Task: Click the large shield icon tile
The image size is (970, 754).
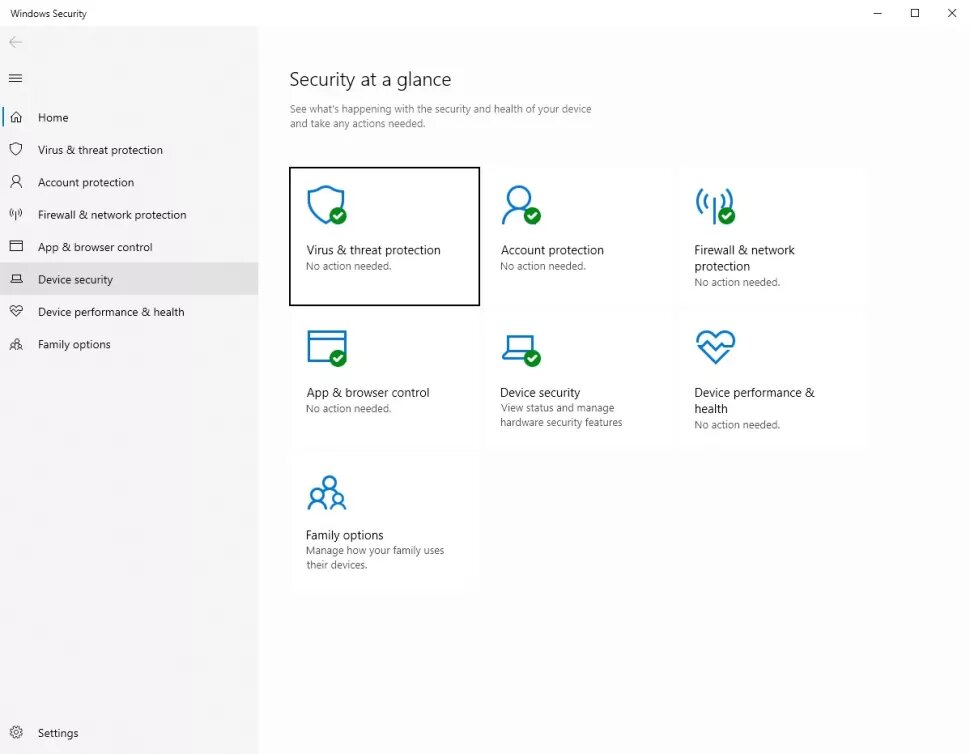Action: [x=327, y=205]
